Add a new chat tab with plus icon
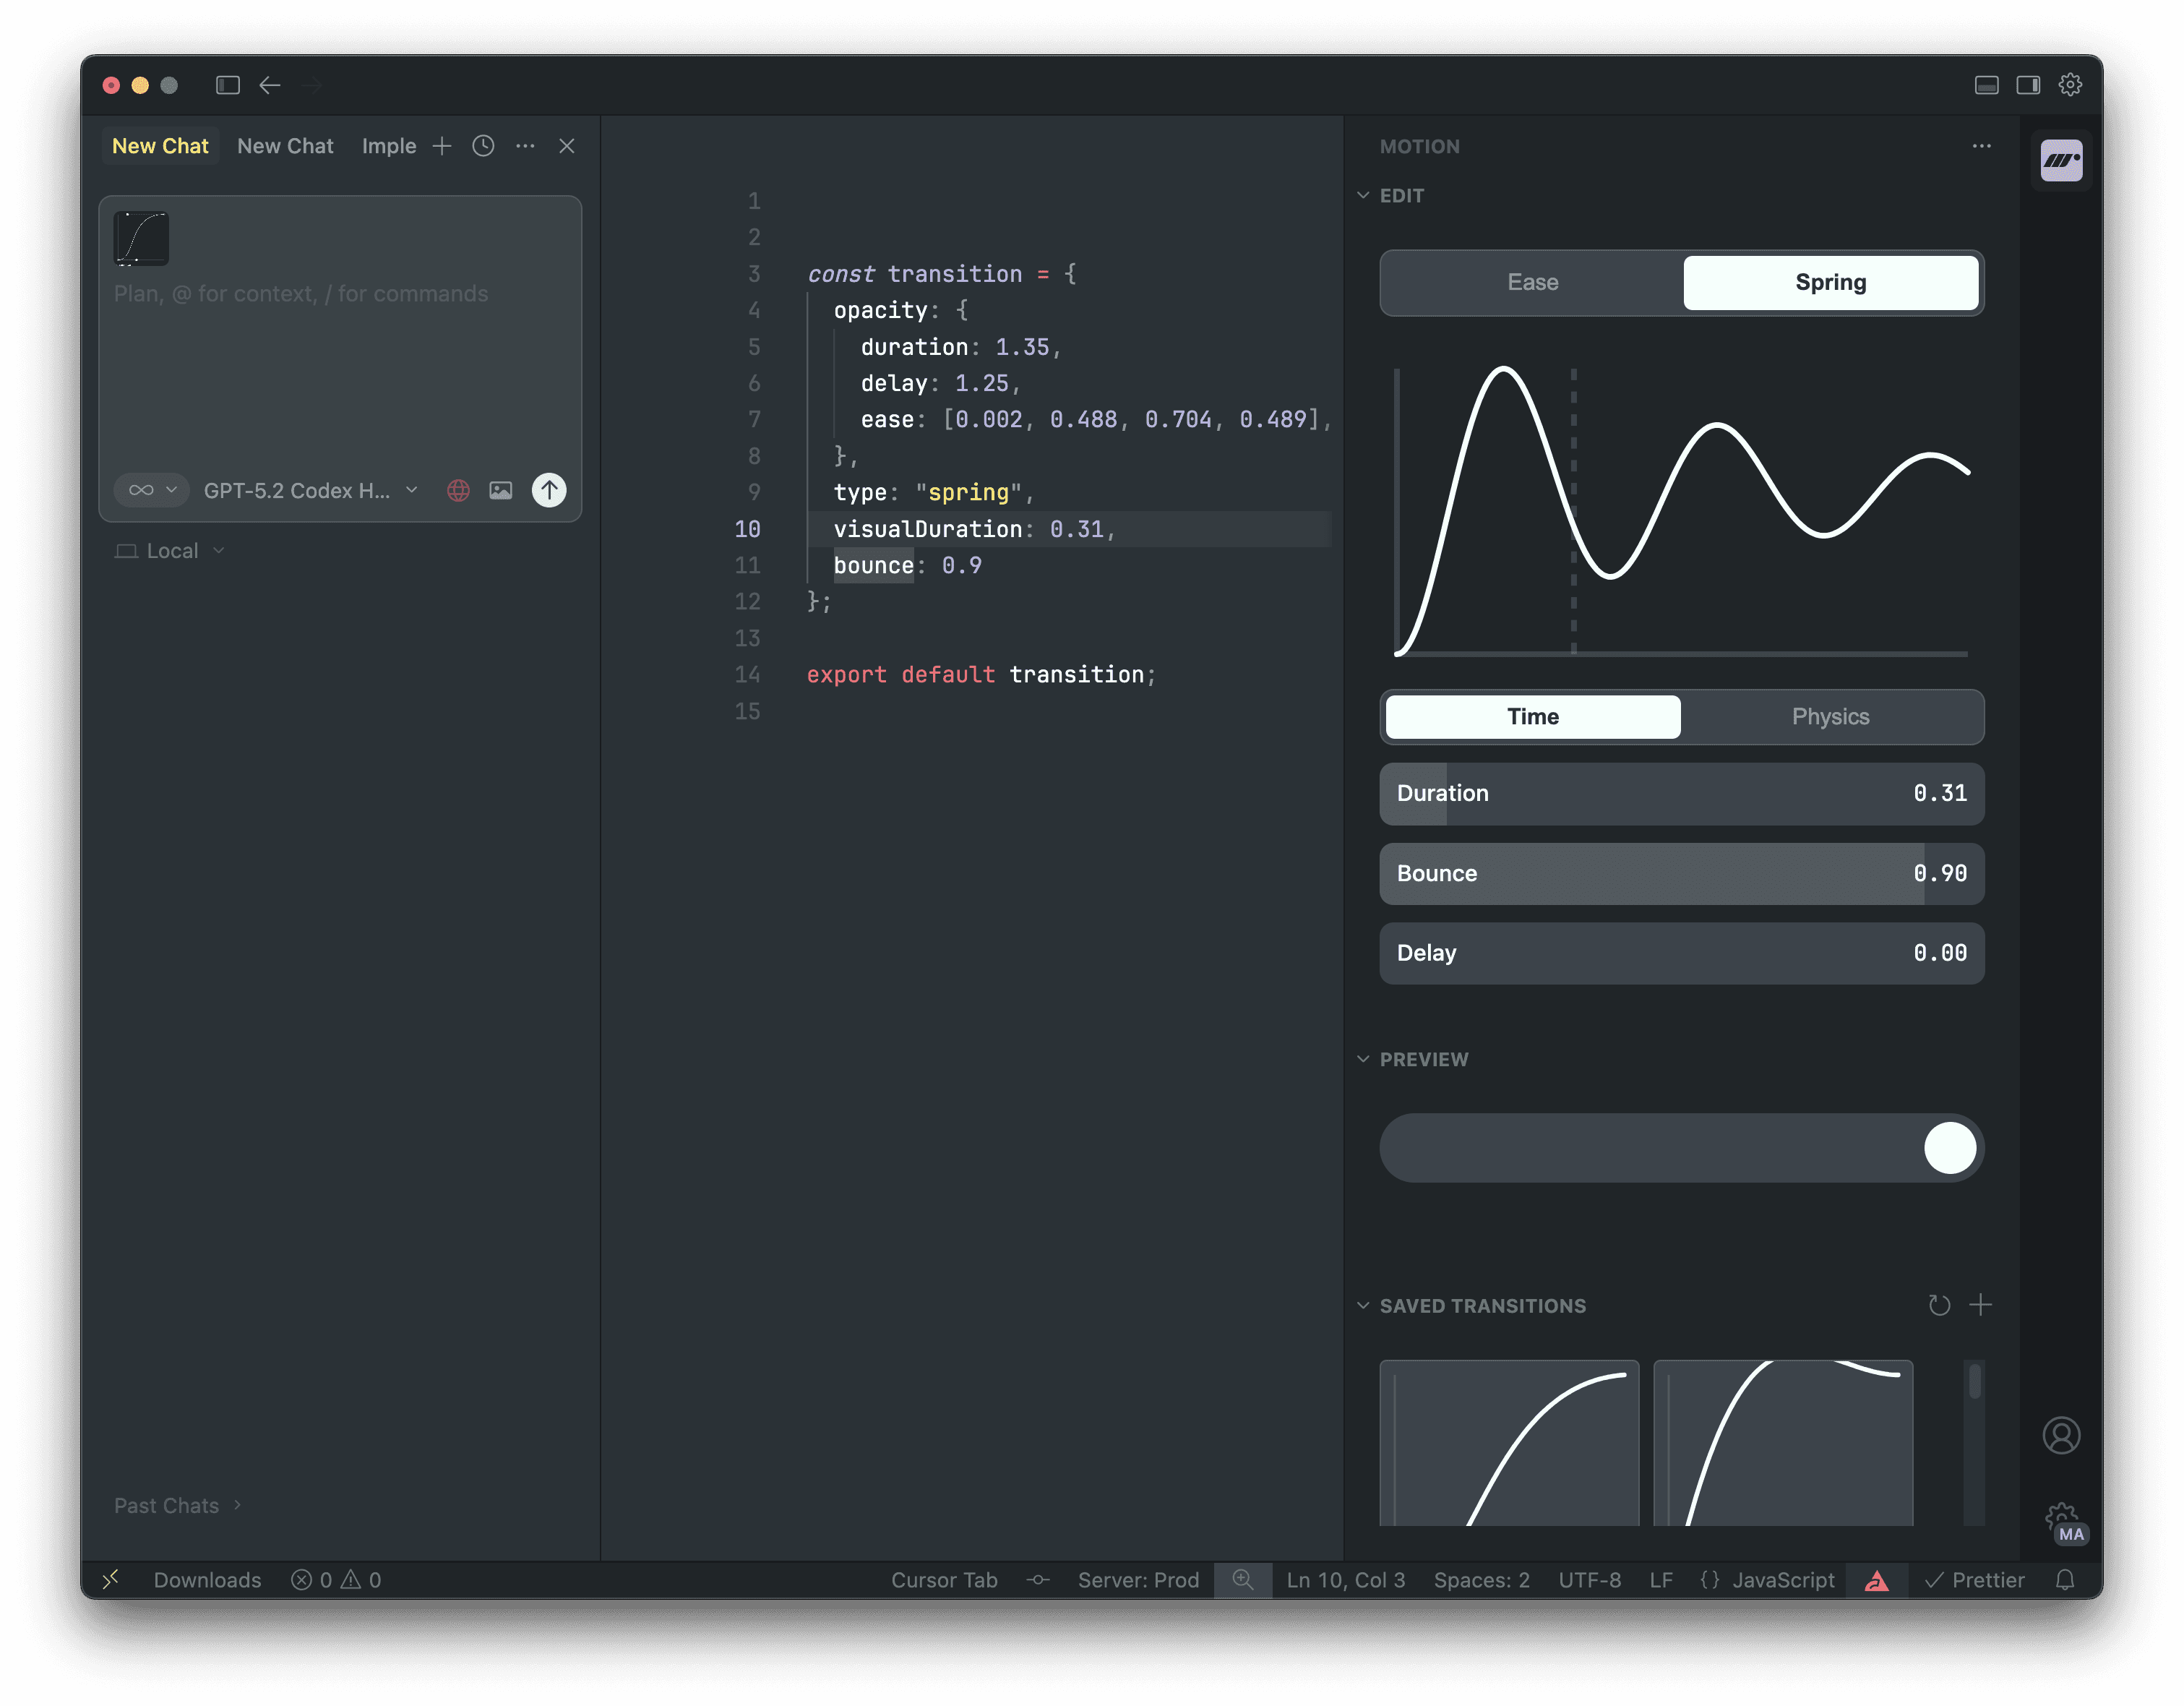Screen dimensions: 2184x1706 442,146
